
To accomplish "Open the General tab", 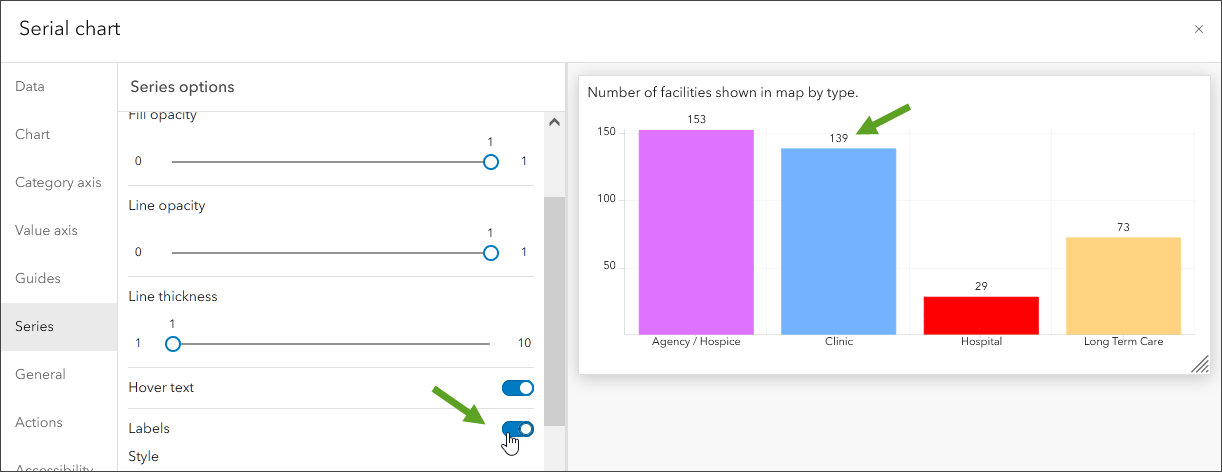I will click(x=40, y=375).
